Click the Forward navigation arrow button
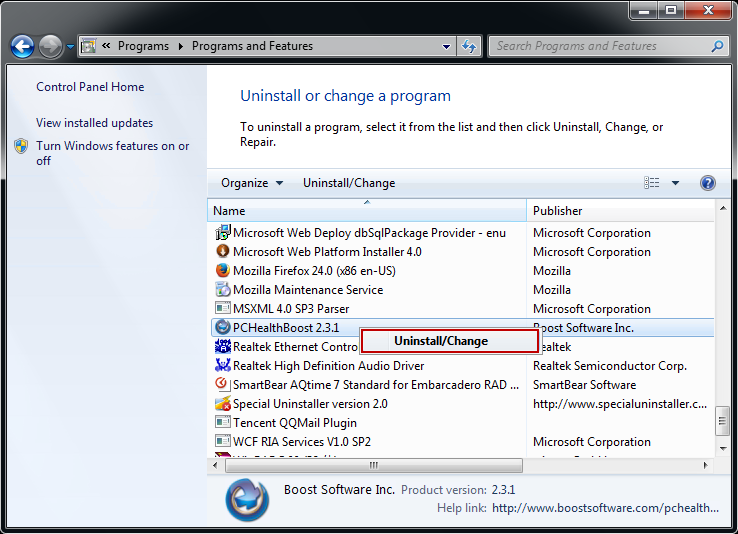738x534 pixels. 50,46
